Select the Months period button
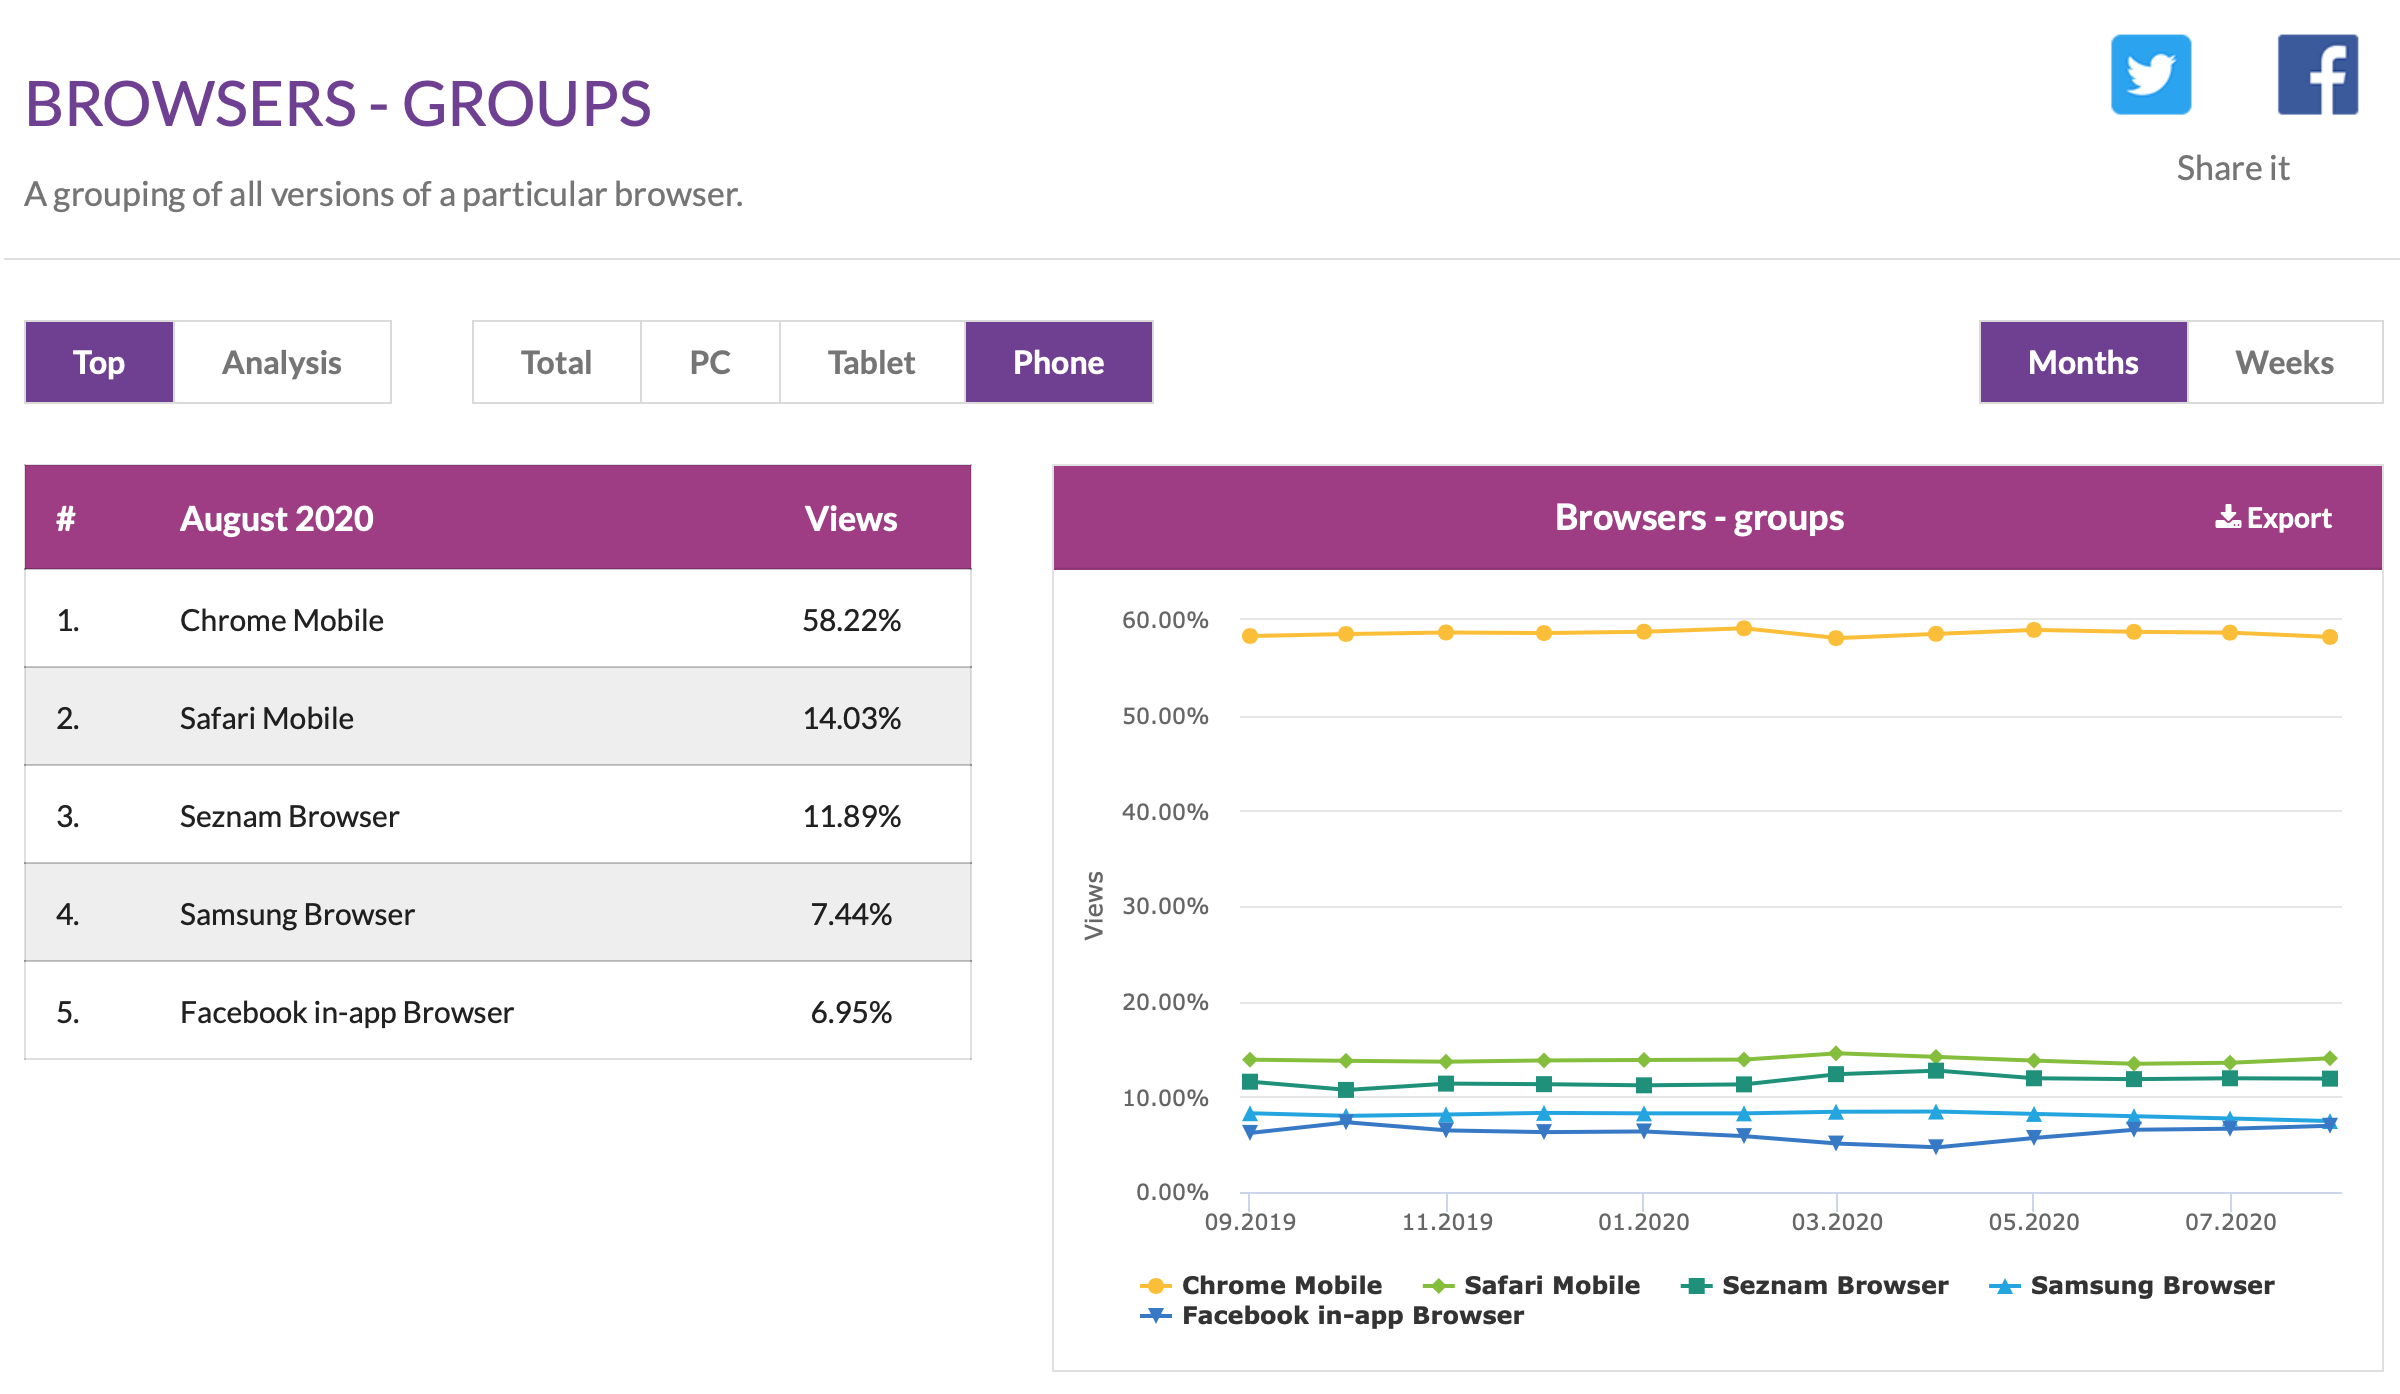Image resolution: width=2400 pixels, height=1394 pixels. click(2083, 362)
